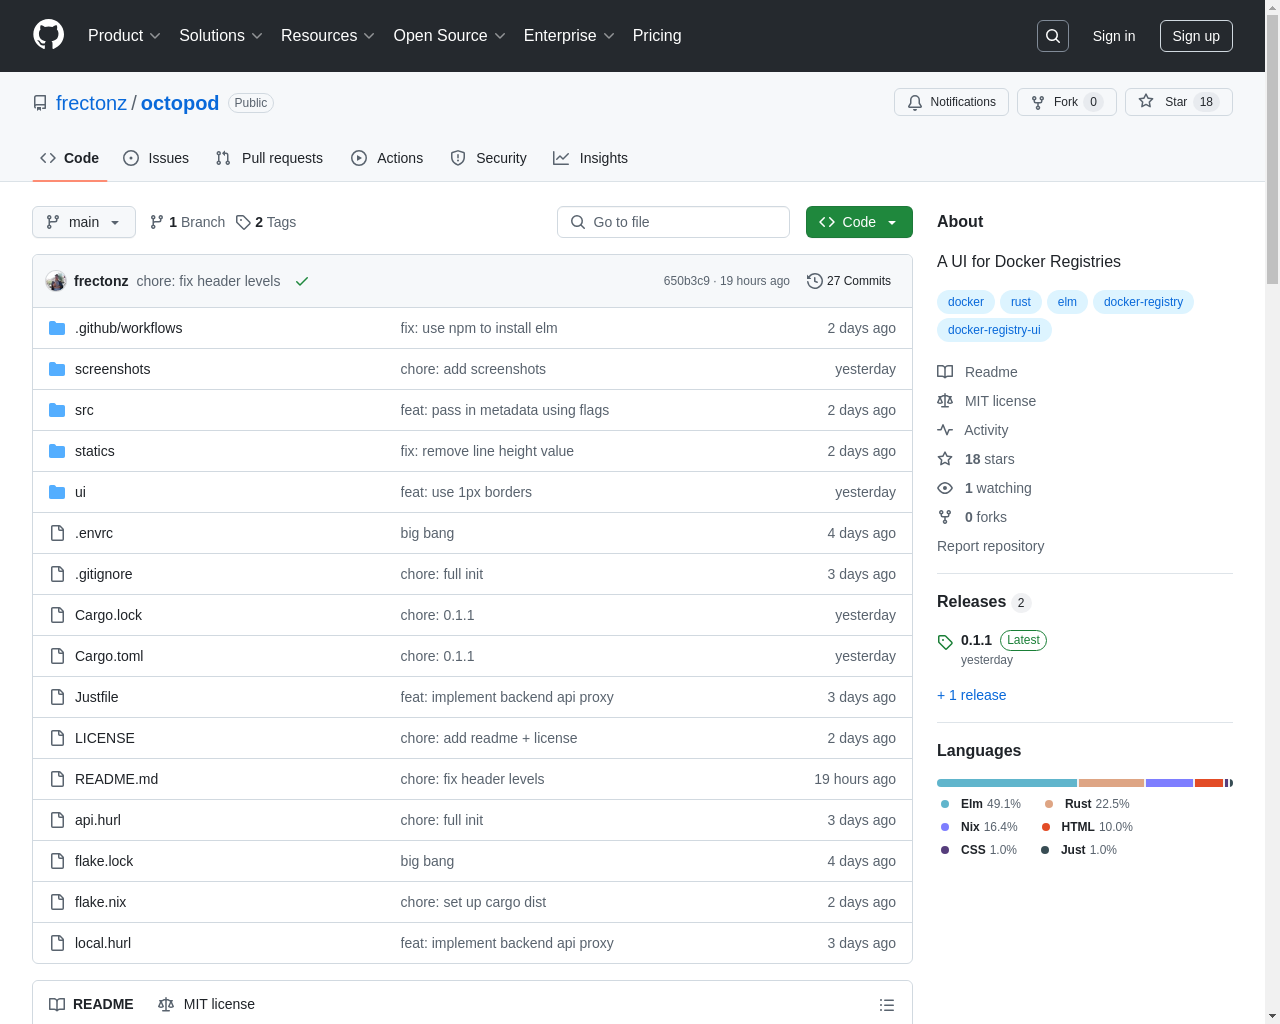Select the elm topic tag
Screen dimensions: 1280x1024
coord(1068,302)
